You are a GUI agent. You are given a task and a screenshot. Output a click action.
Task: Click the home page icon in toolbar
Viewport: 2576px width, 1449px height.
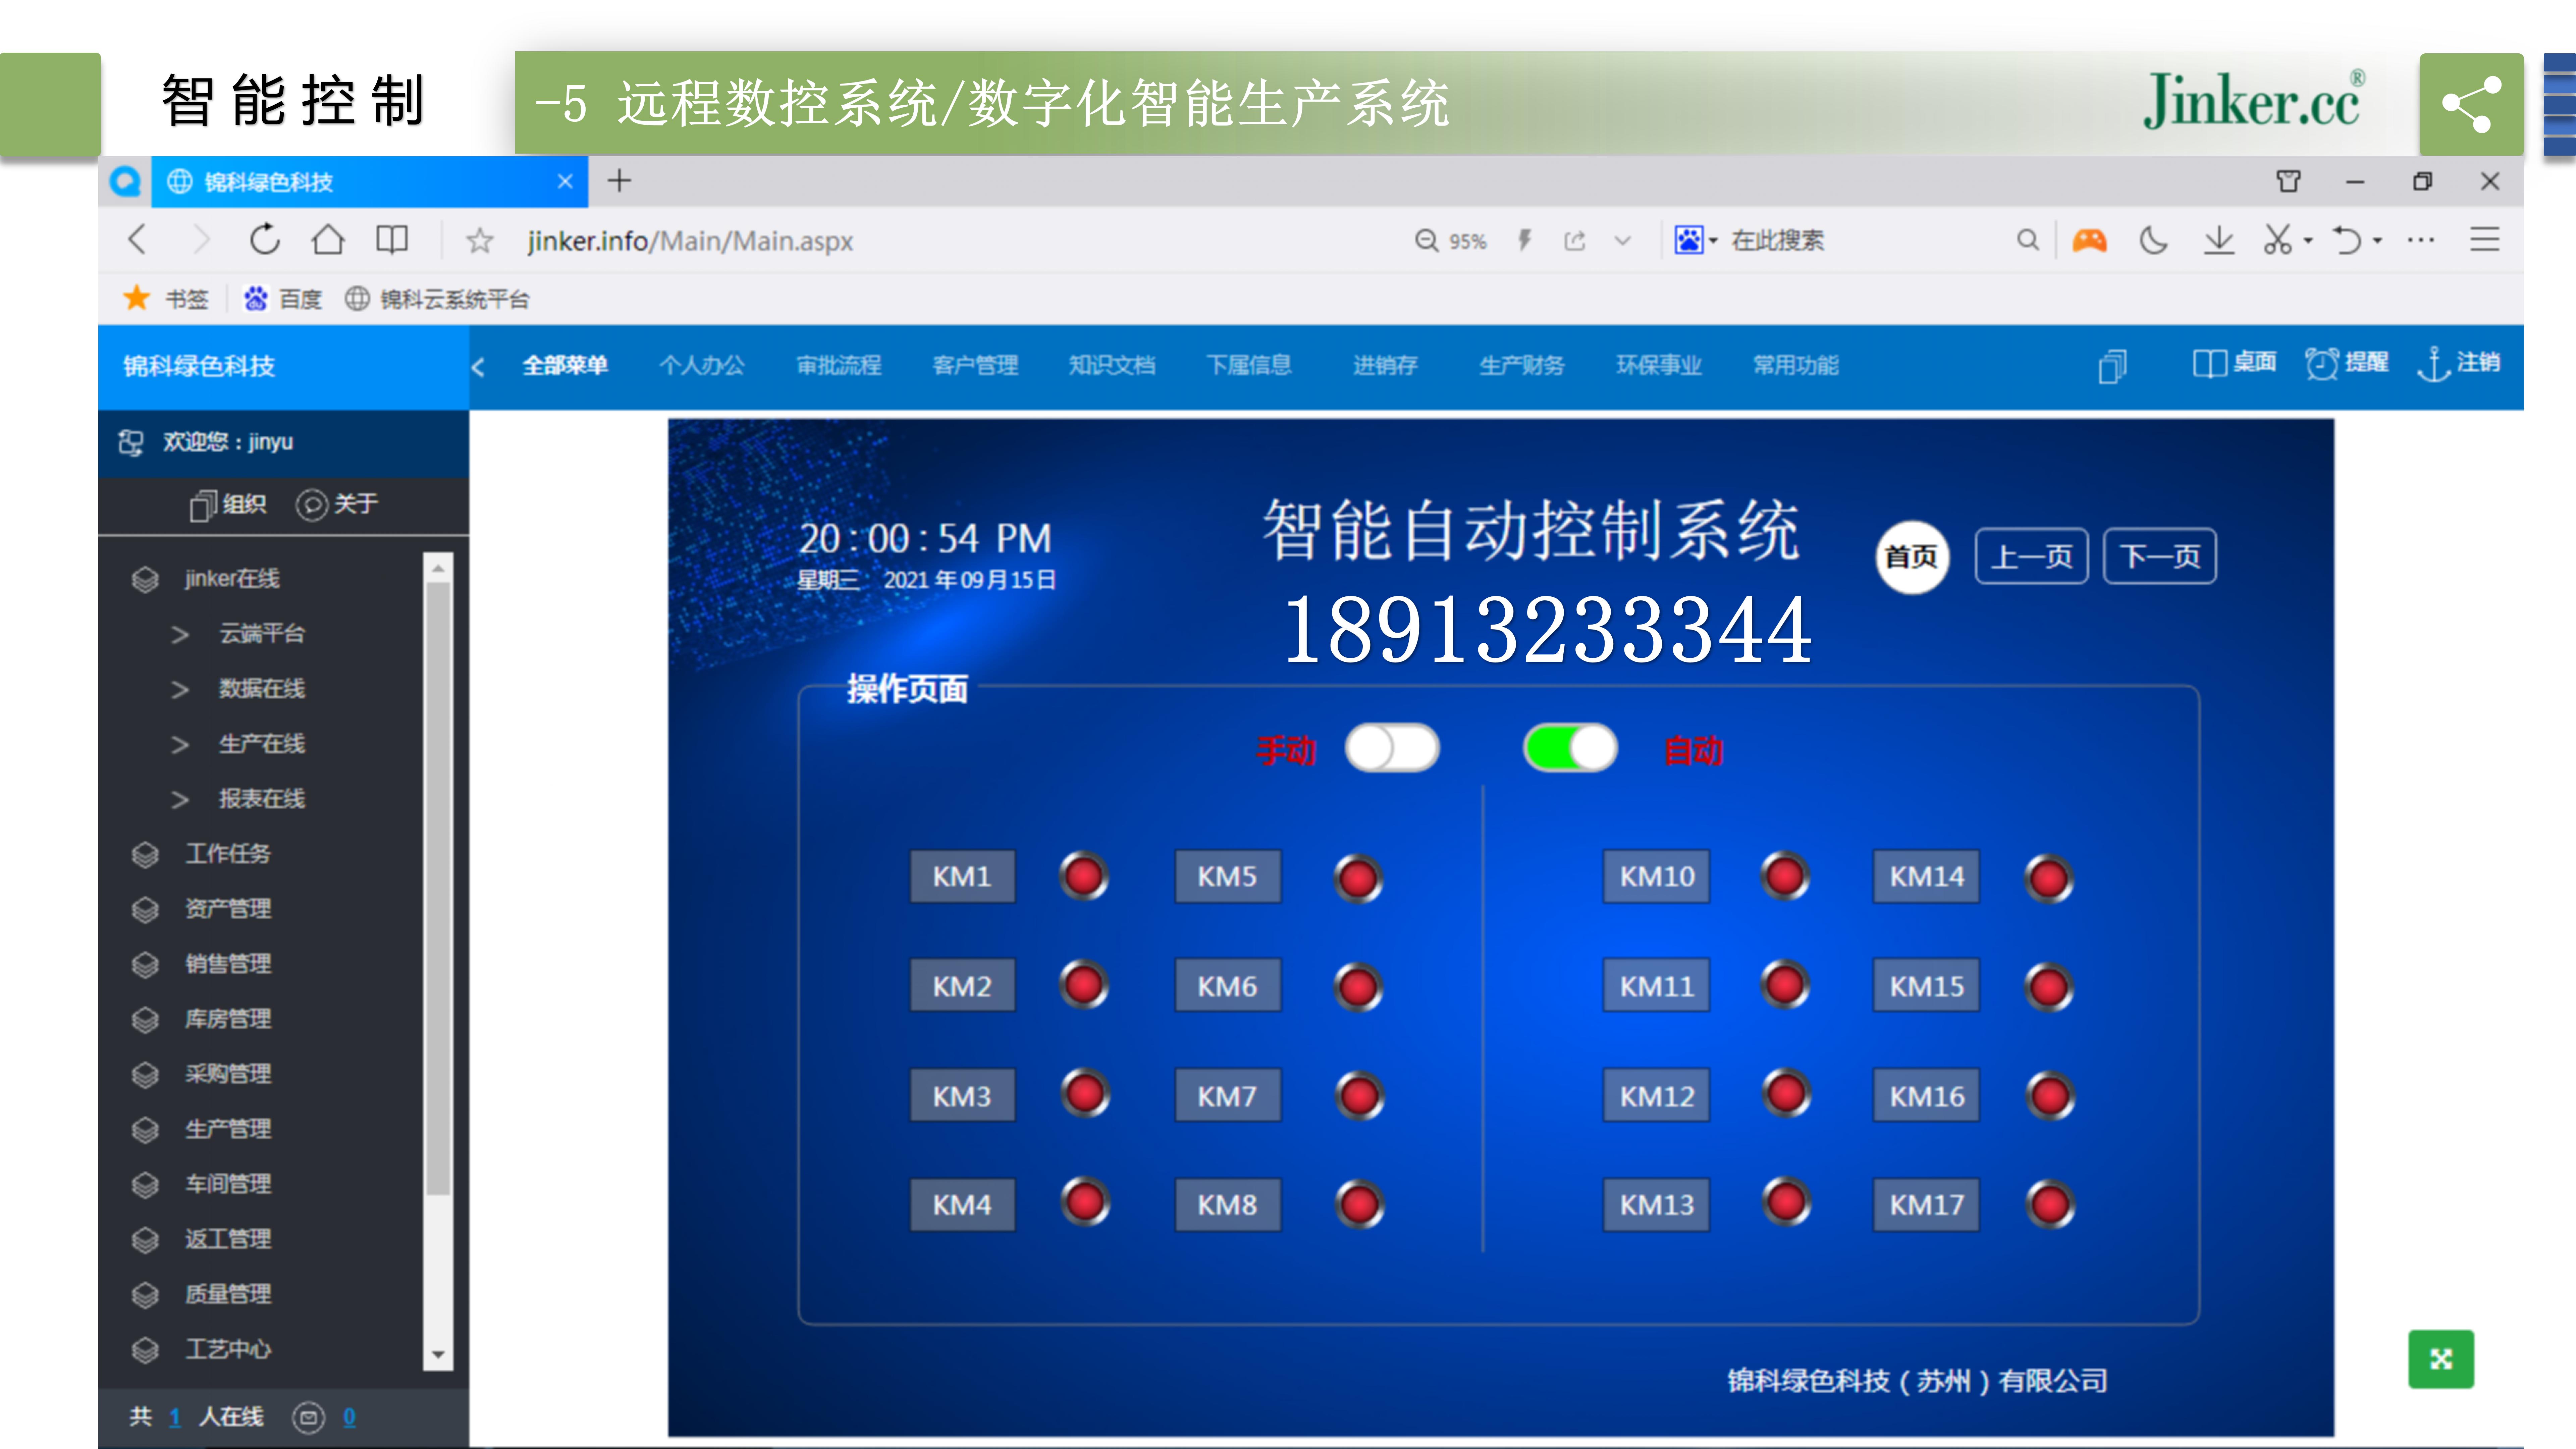(x=328, y=240)
